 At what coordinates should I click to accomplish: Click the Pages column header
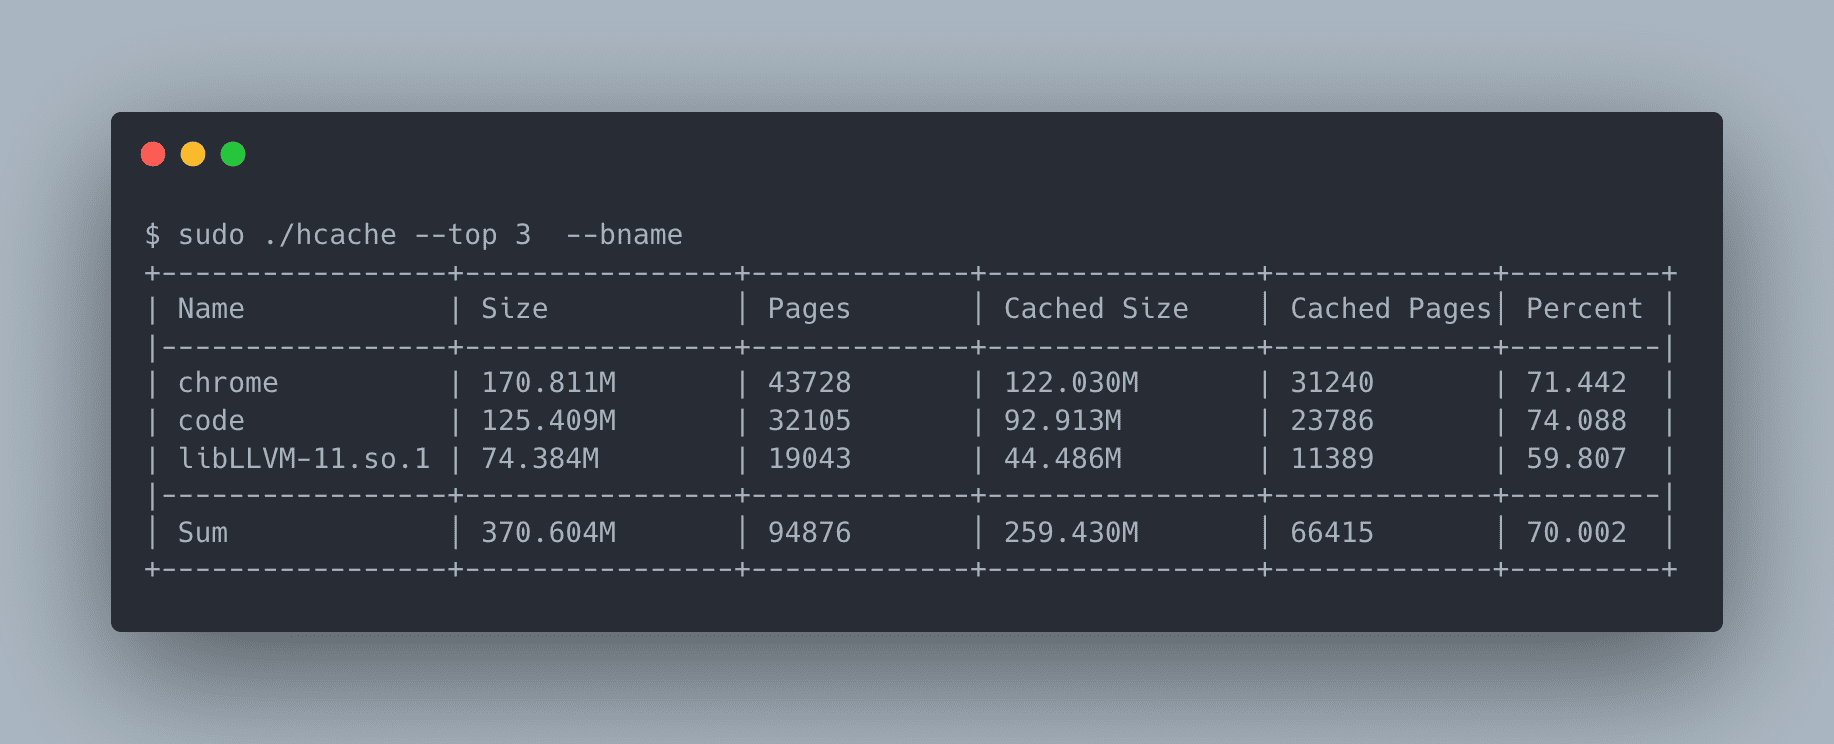pos(808,309)
